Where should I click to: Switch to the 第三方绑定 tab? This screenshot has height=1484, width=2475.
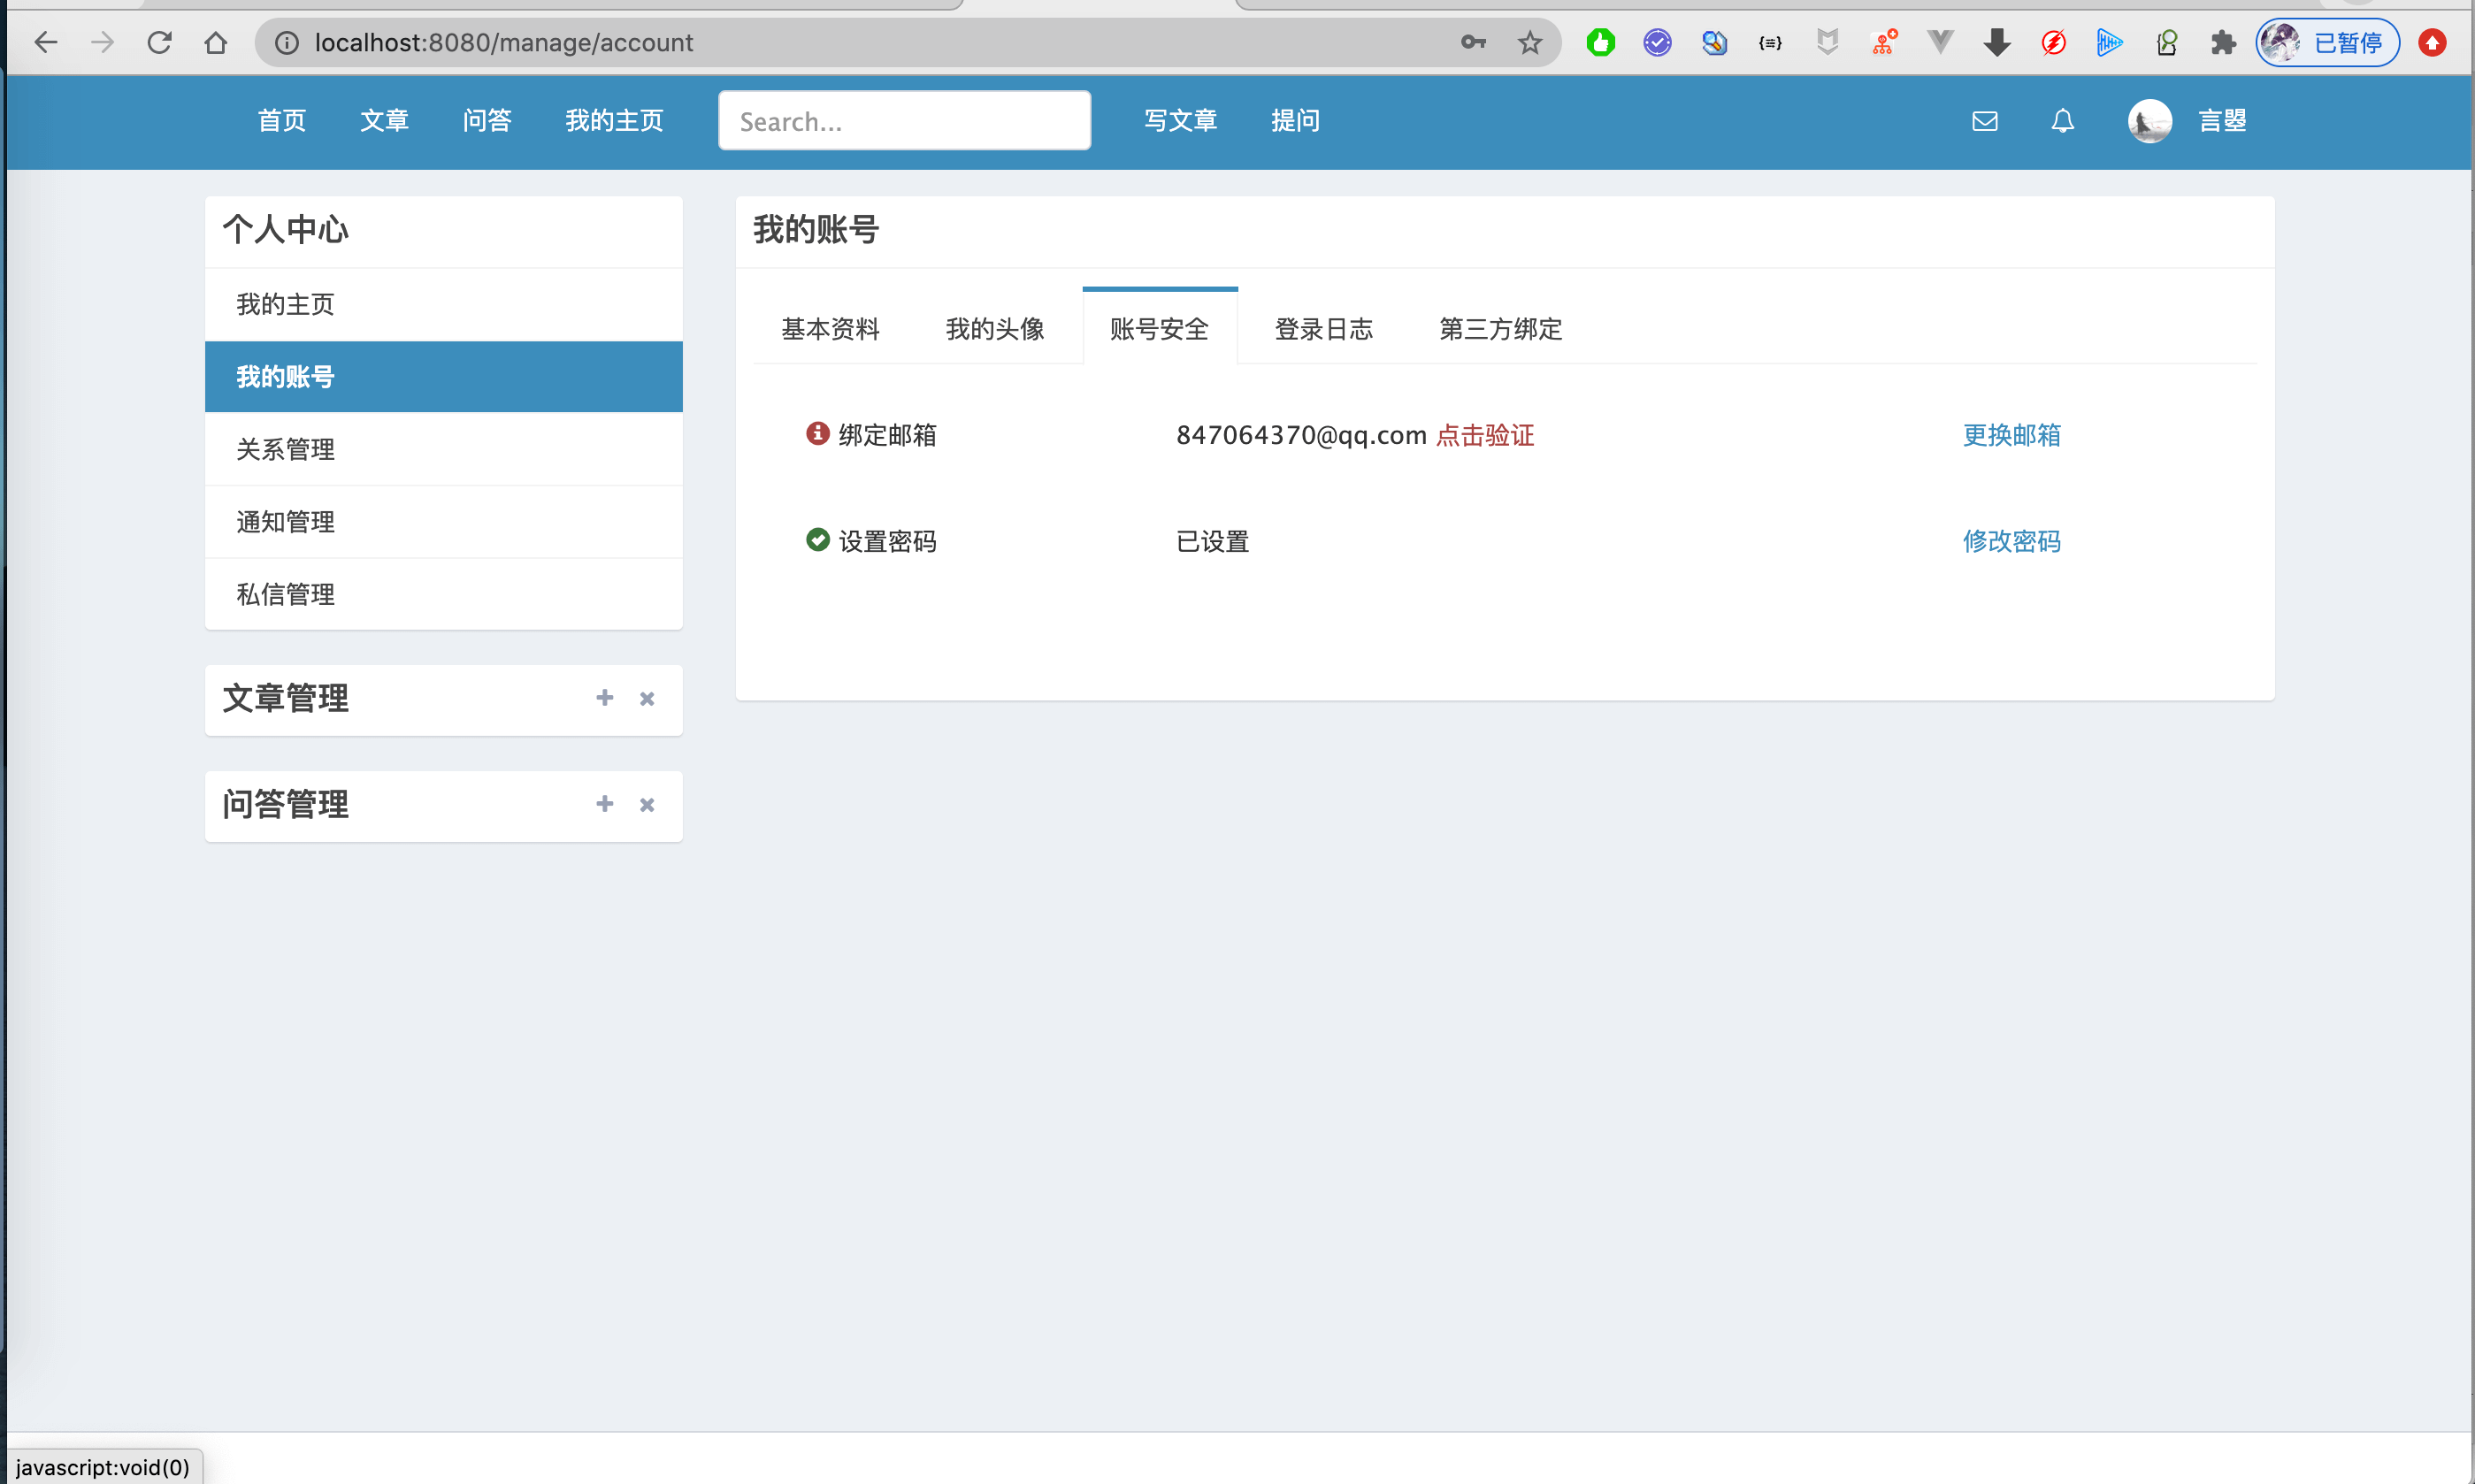[x=1499, y=329]
